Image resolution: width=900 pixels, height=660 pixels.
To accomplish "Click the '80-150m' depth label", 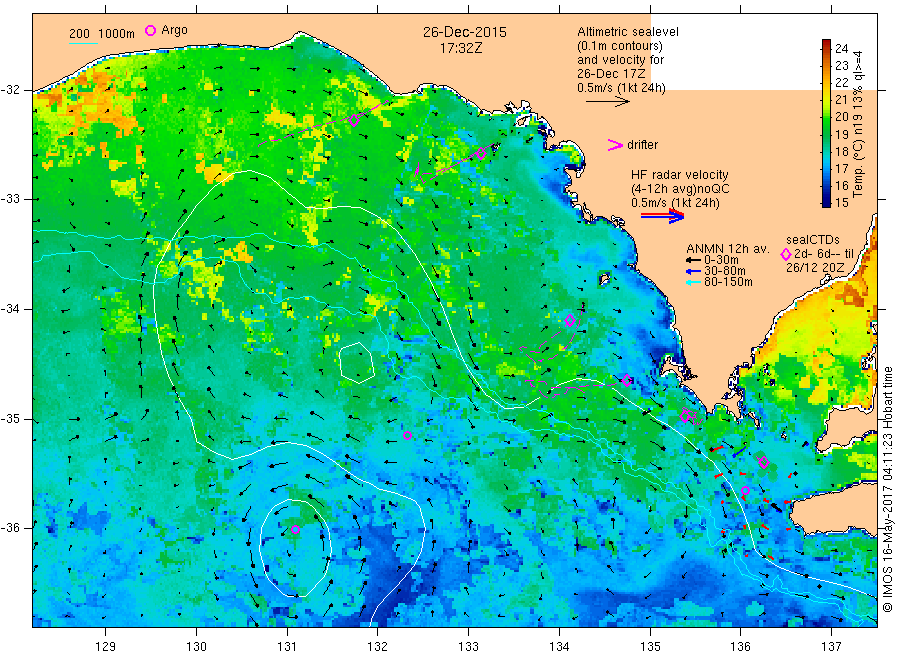I will (728, 282).
